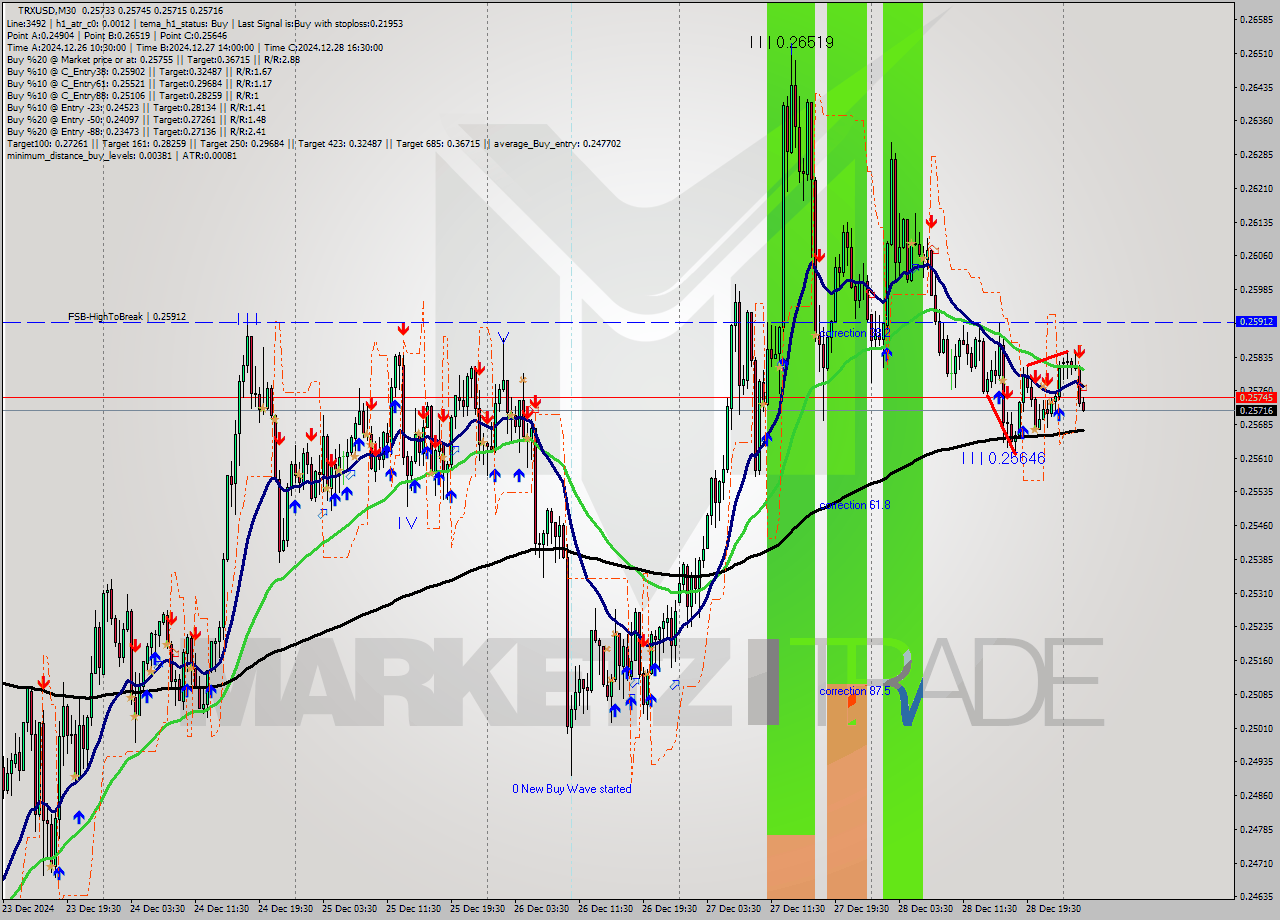
Task: Click the 0.24710 price axis value
Action: point(1257,862)
